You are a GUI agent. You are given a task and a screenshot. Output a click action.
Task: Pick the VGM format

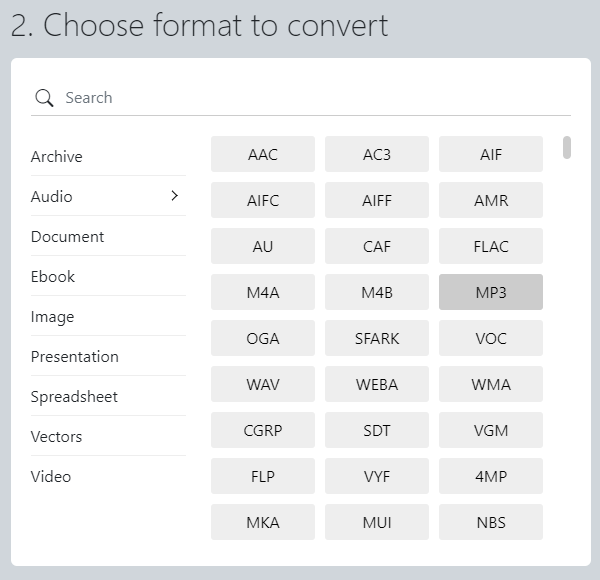[491, 430]
